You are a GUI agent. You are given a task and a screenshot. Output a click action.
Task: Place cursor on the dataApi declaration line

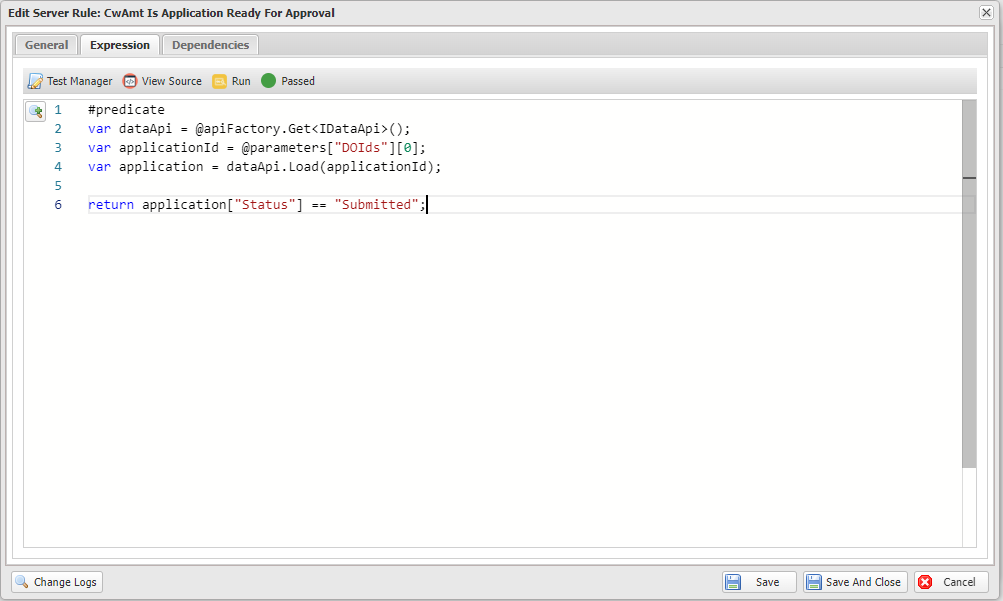coord(249,129)
